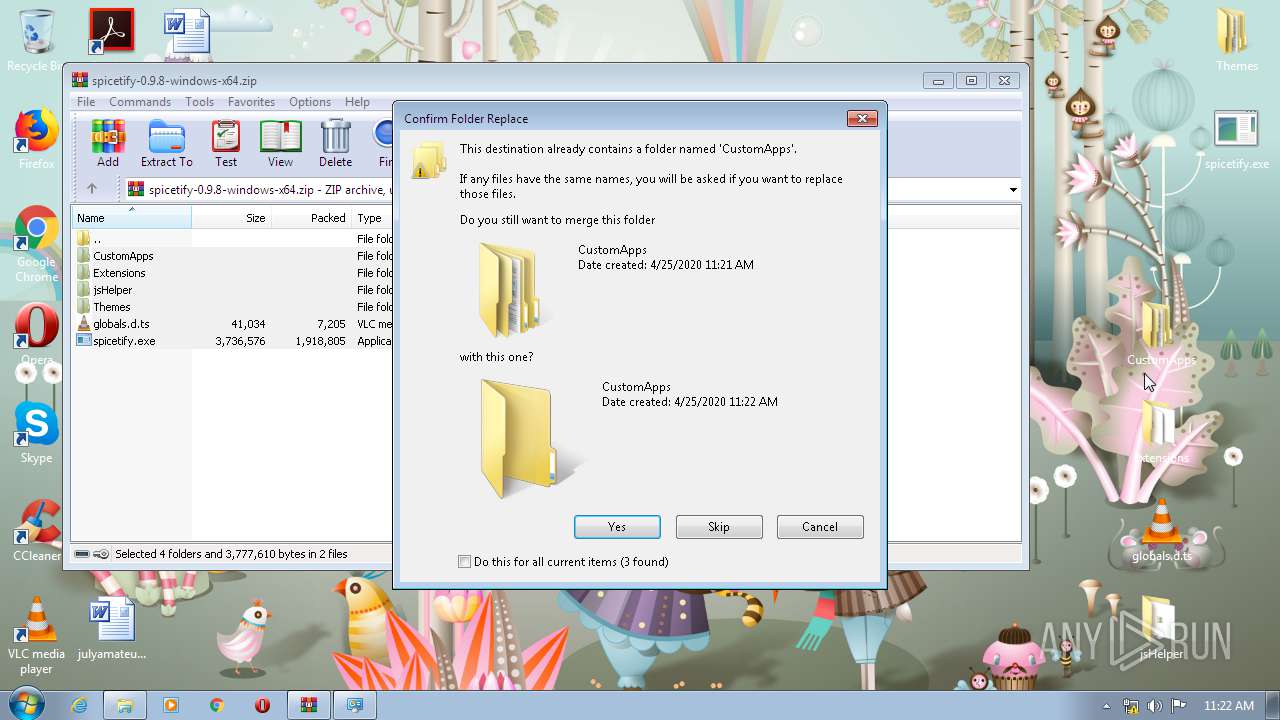Open the Windows Start menu
1280x720 pixels.
(27, 705)
